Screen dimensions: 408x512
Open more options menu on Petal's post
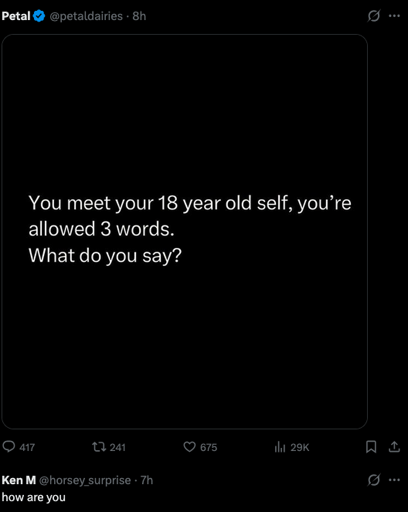pos(394,16)
